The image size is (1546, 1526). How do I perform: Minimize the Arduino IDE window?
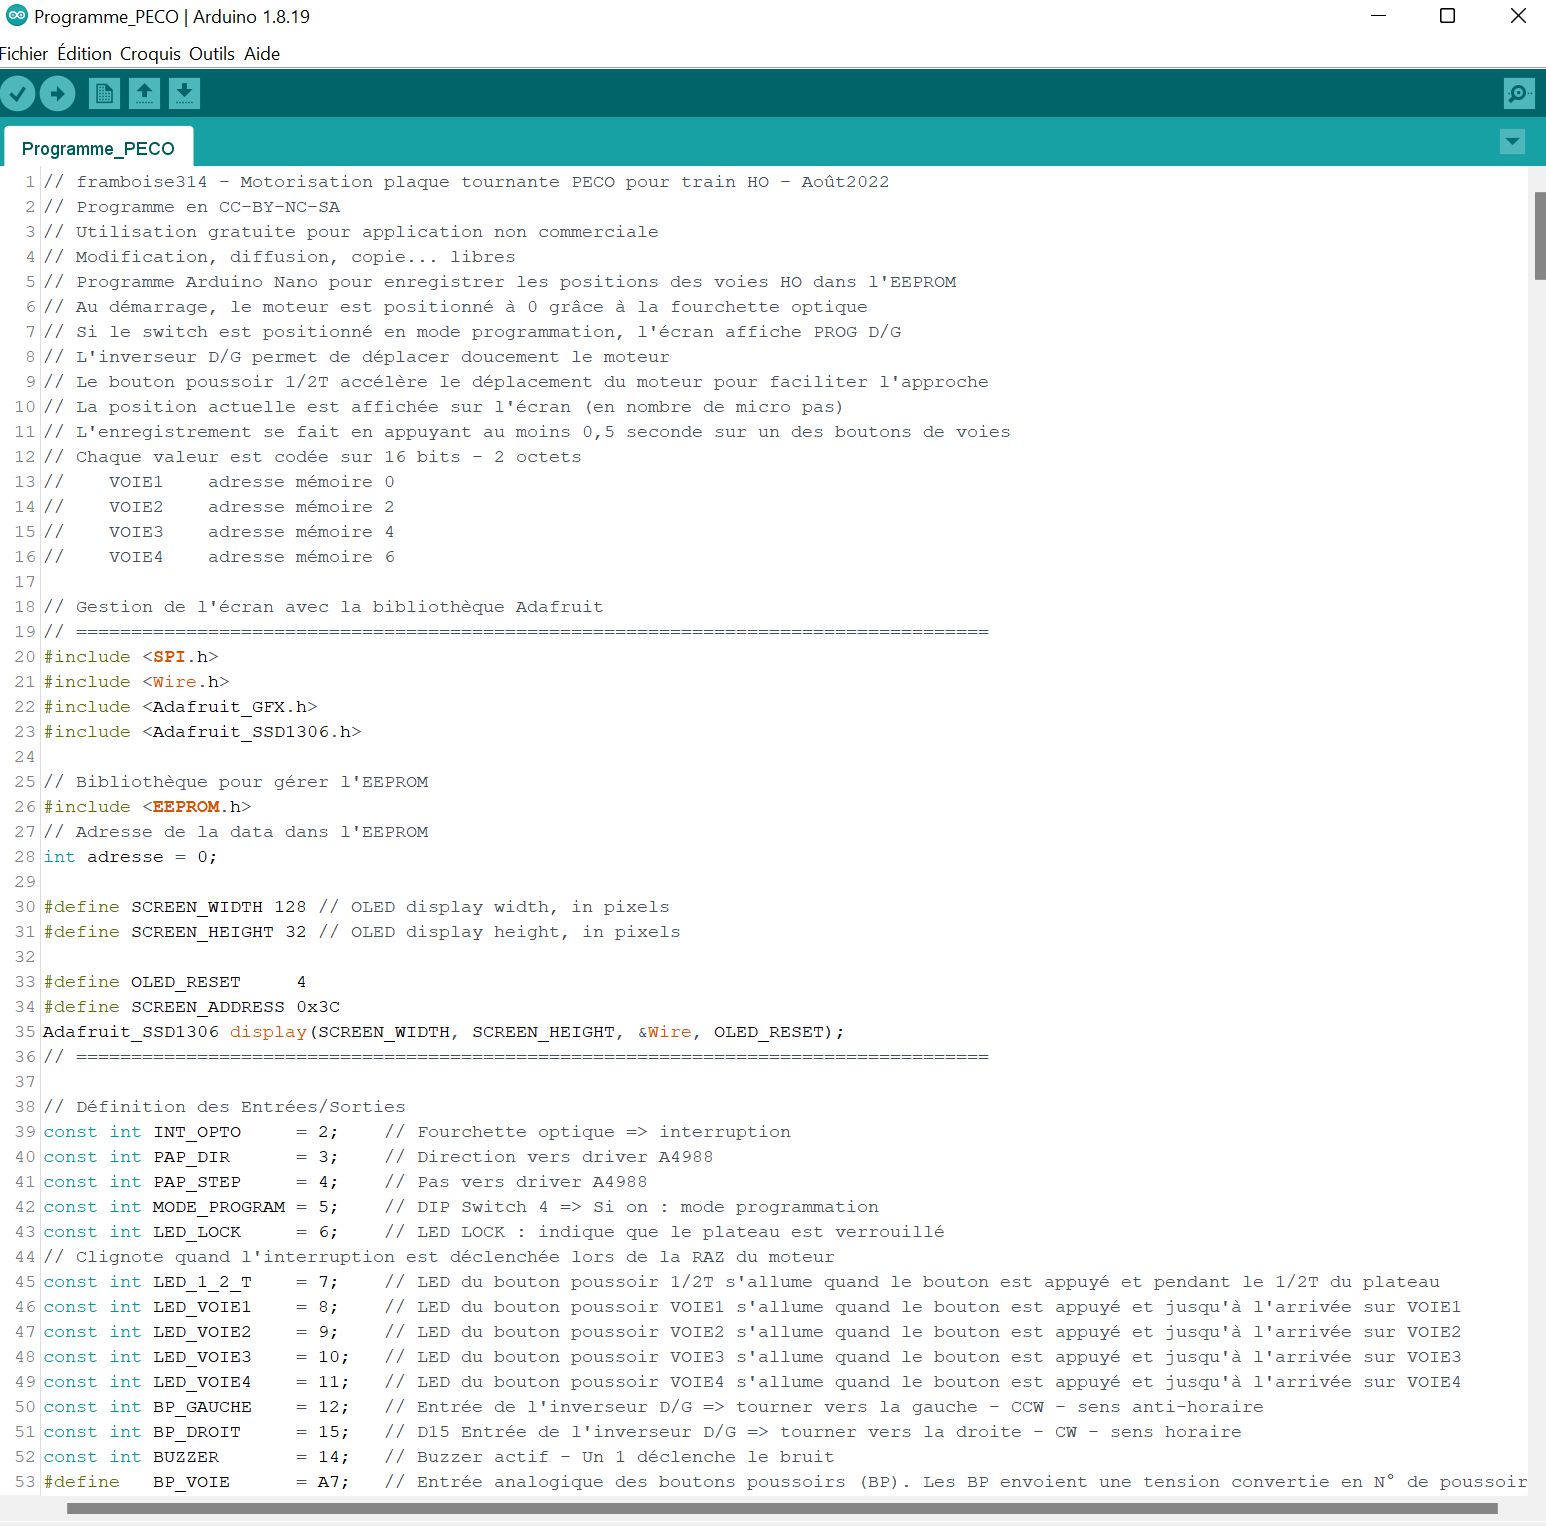1379,16
